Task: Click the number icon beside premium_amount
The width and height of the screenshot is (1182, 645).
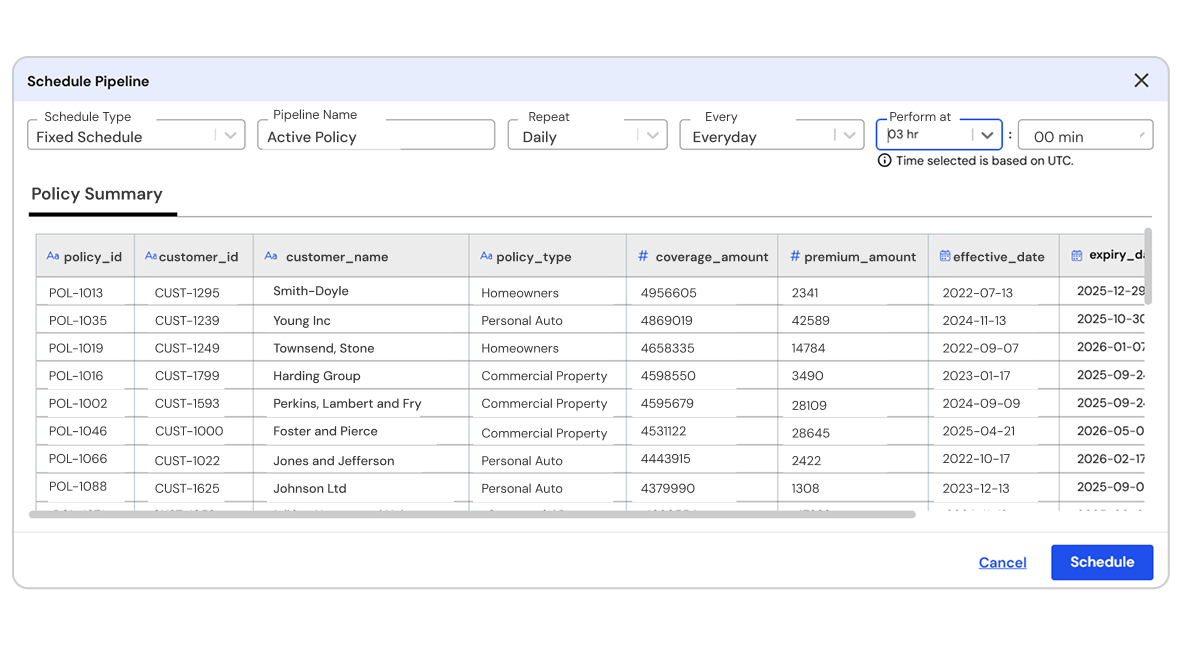Action: coord(795,257)
